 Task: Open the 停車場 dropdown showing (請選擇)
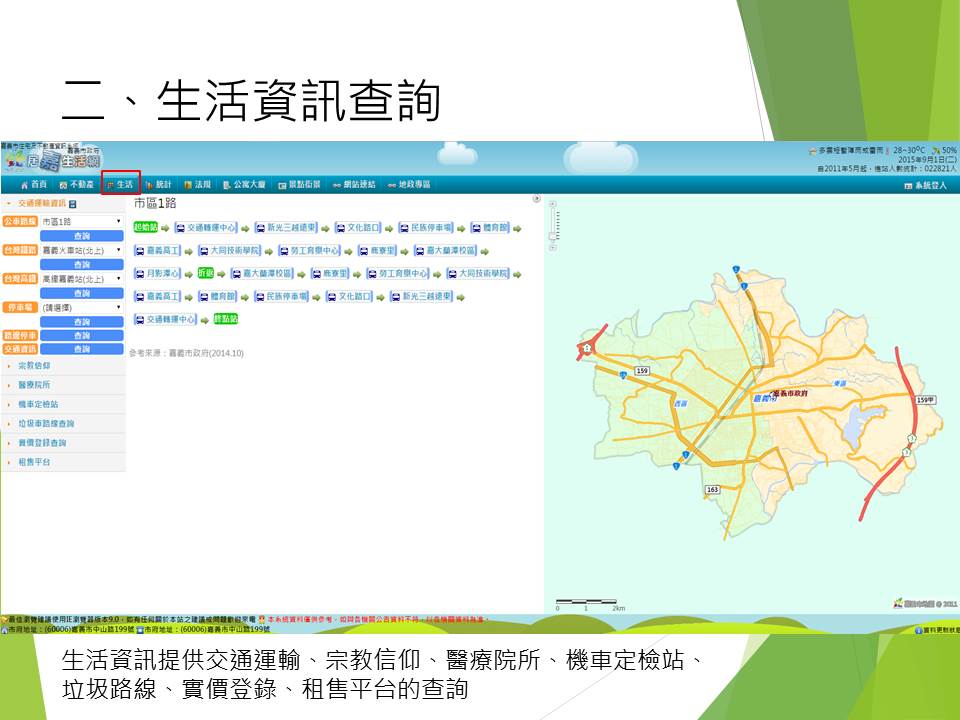82,308
